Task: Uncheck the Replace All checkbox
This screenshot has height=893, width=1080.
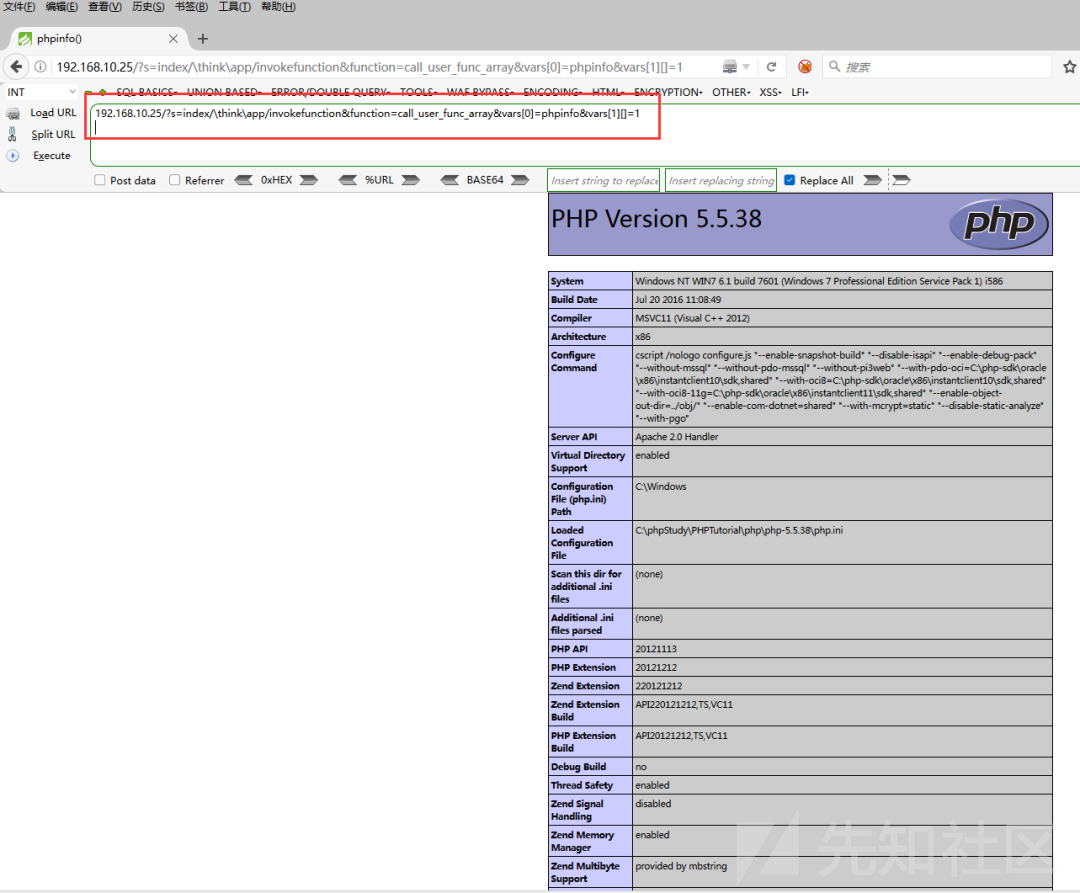Action: pos(790,180)
